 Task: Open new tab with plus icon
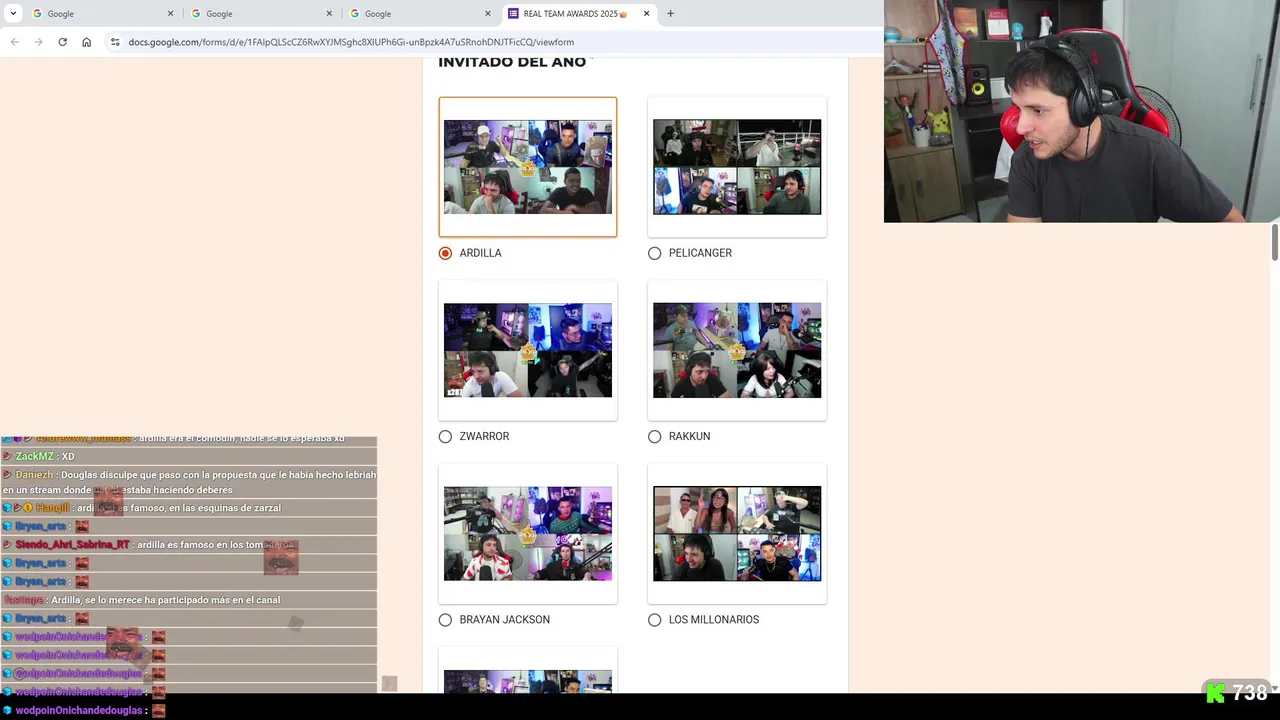670,13
